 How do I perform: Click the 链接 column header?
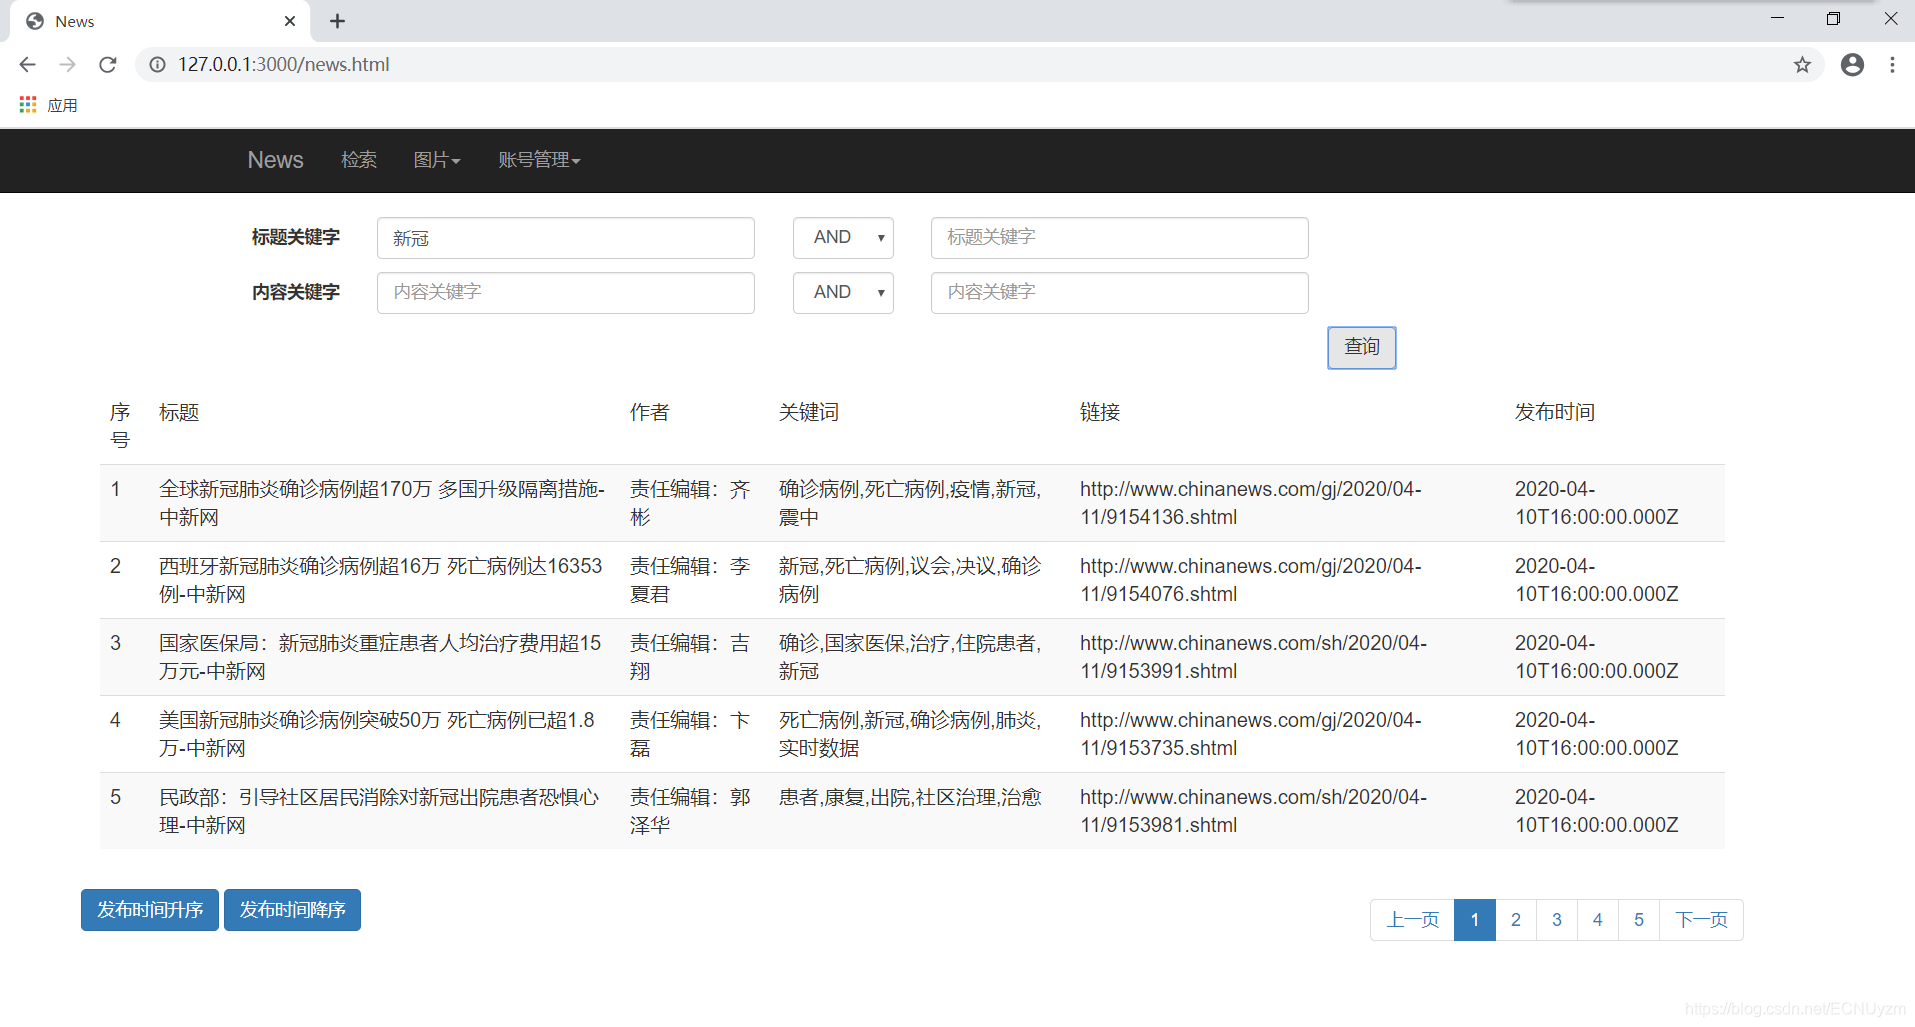(x=1100, y=412)
